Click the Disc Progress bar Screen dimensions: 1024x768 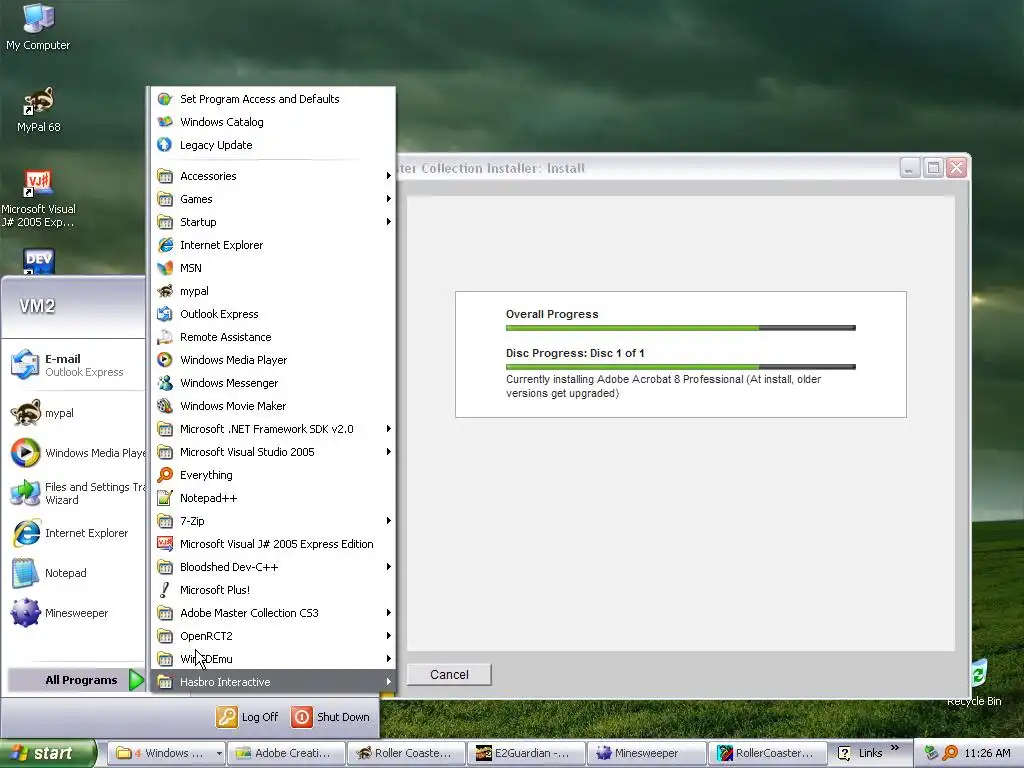[680, 367]
